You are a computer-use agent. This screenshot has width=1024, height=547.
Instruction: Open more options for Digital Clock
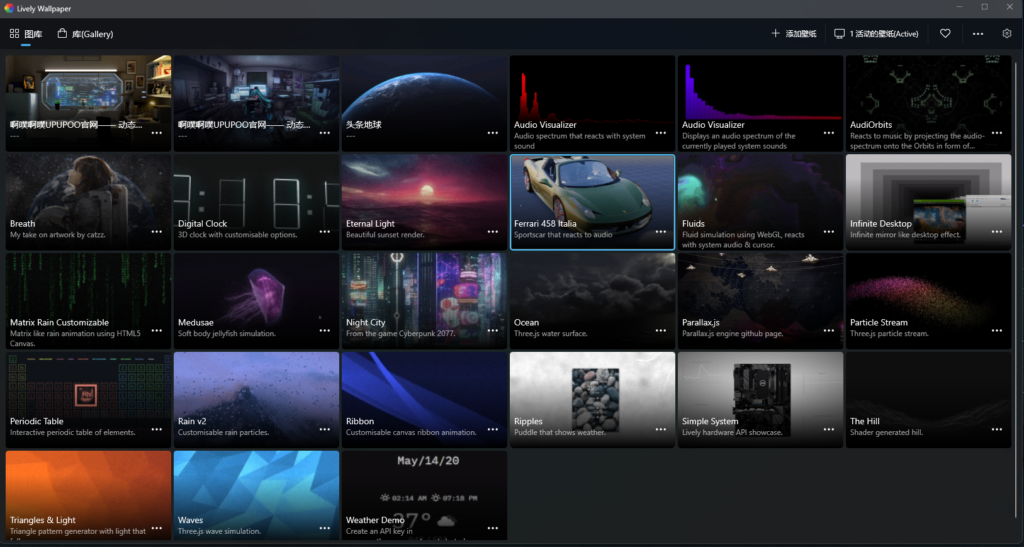325,232
